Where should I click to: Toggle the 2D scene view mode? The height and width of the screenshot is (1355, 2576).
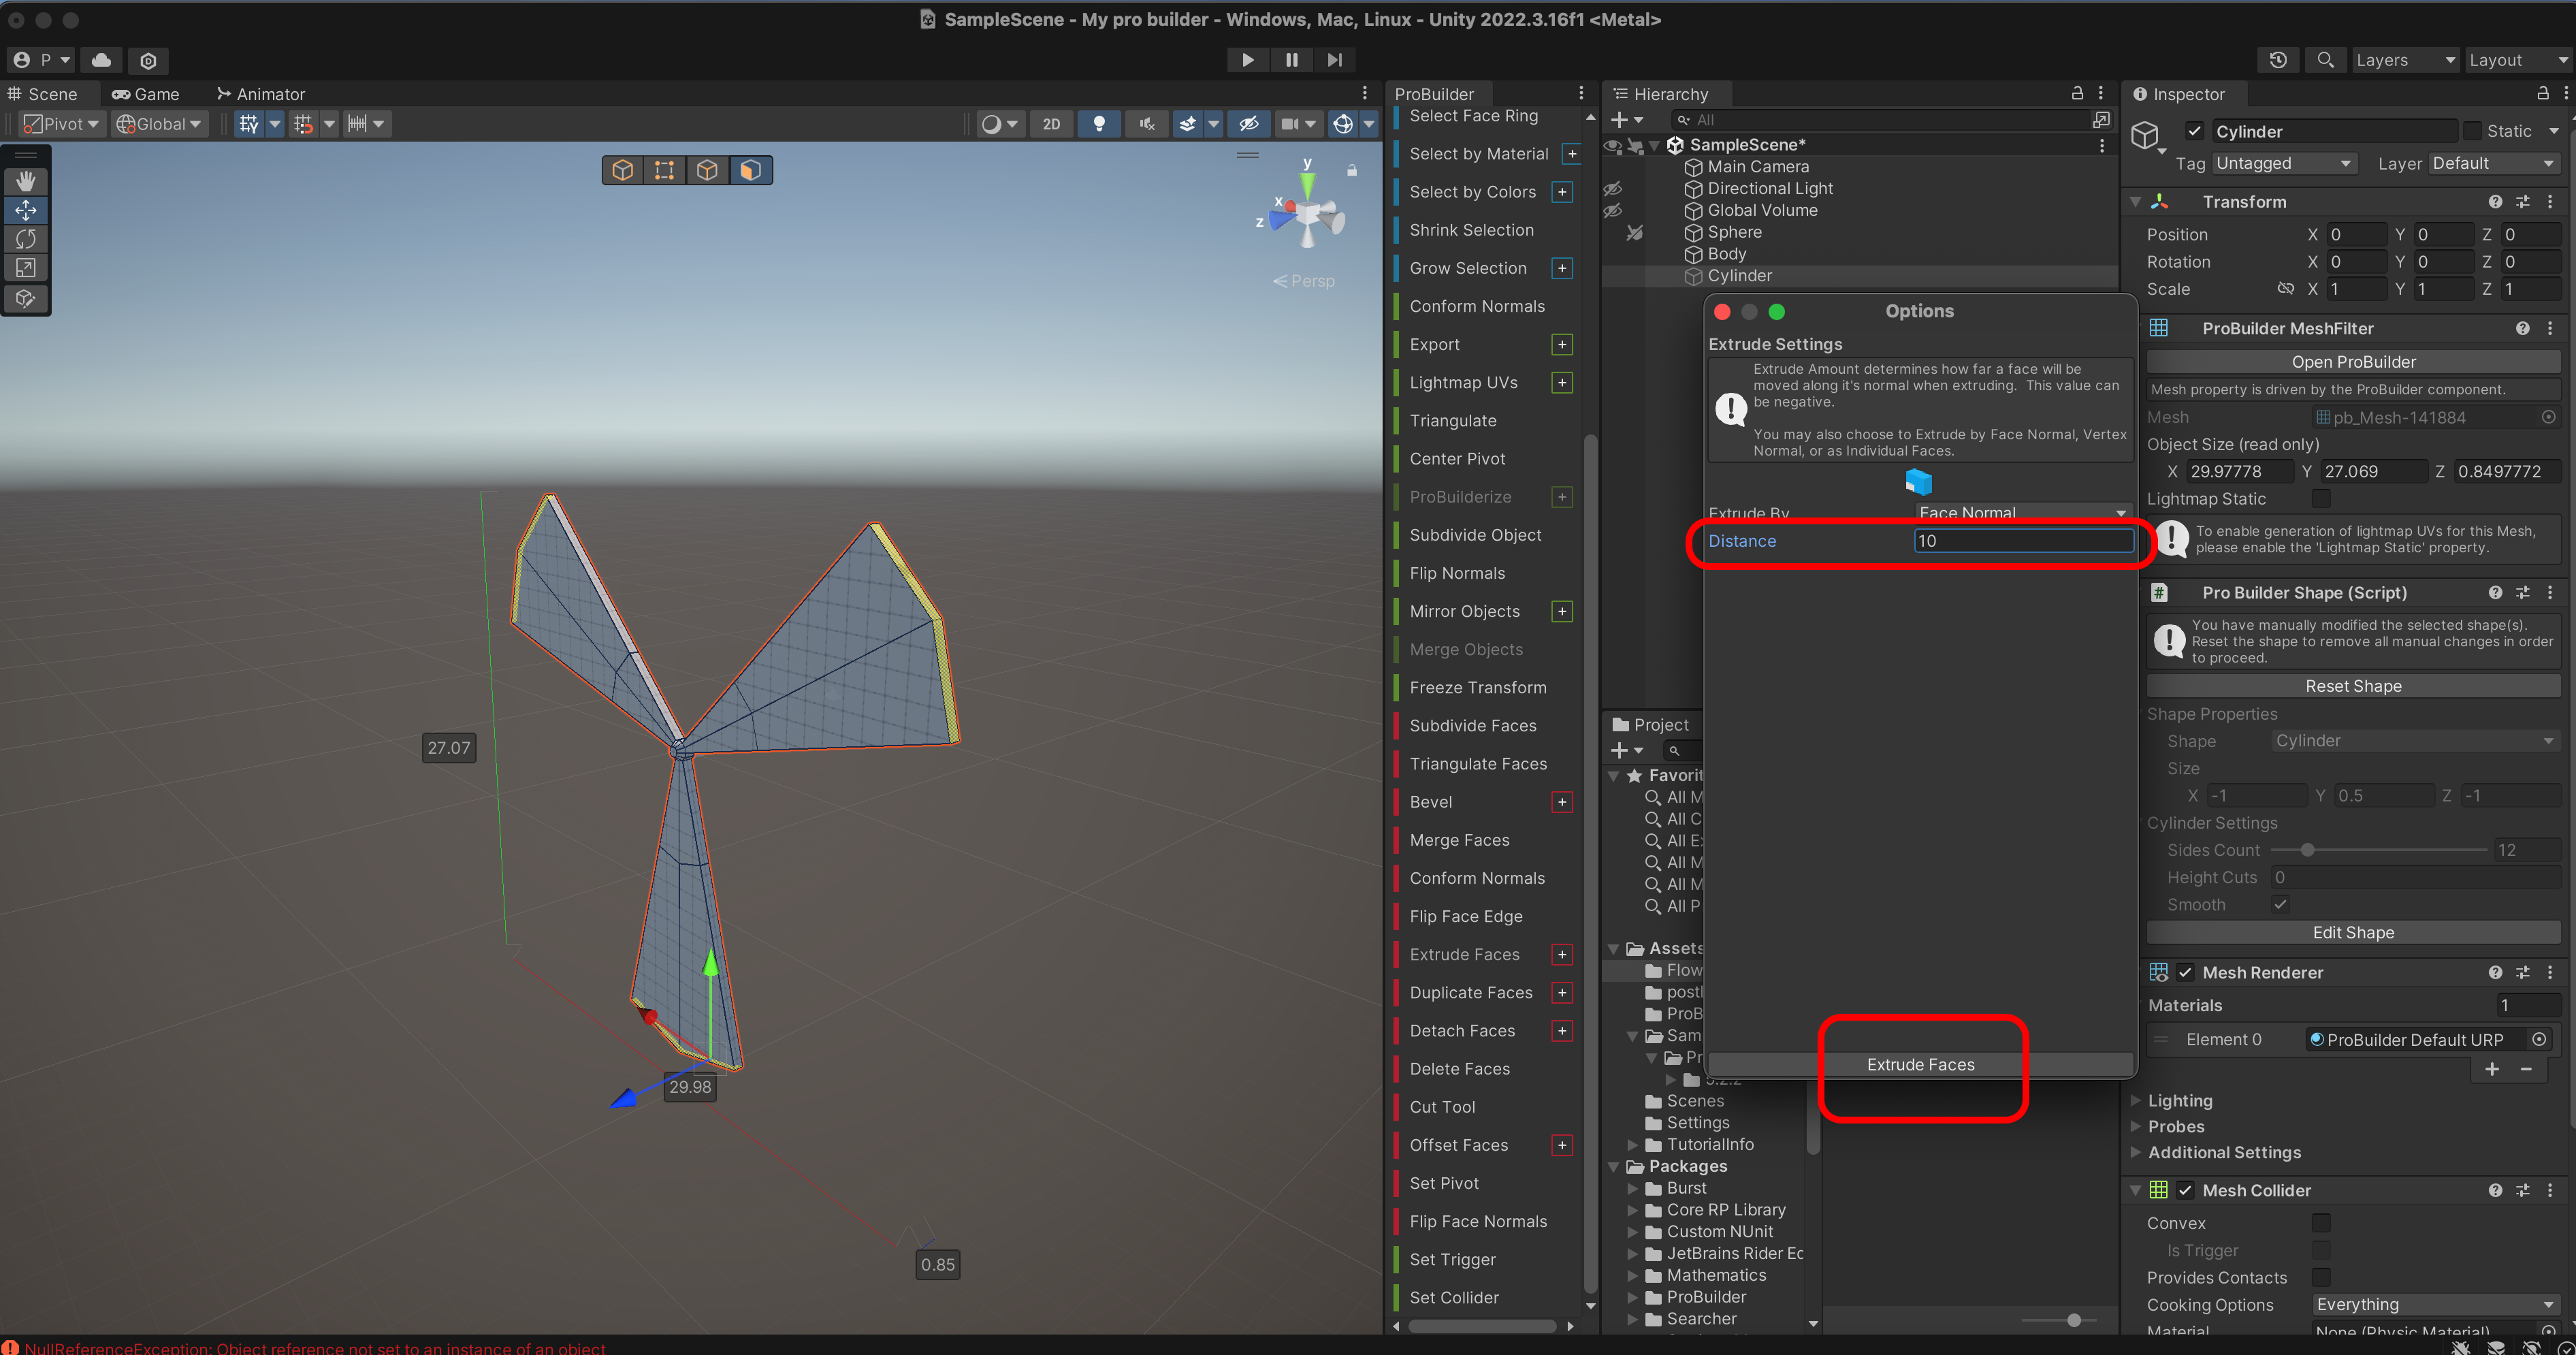point(1051,123)
